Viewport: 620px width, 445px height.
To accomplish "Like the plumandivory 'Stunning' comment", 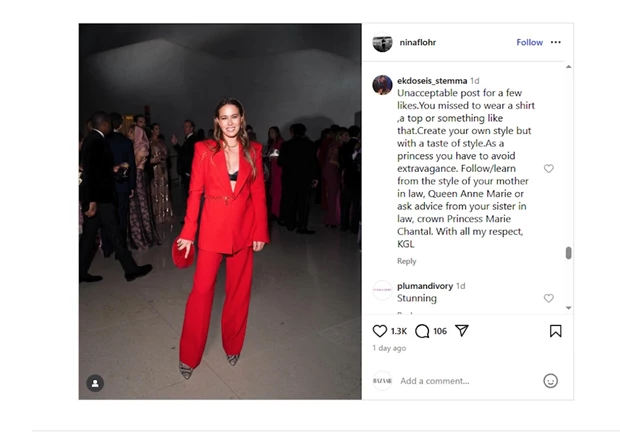I will pos(548,298).
